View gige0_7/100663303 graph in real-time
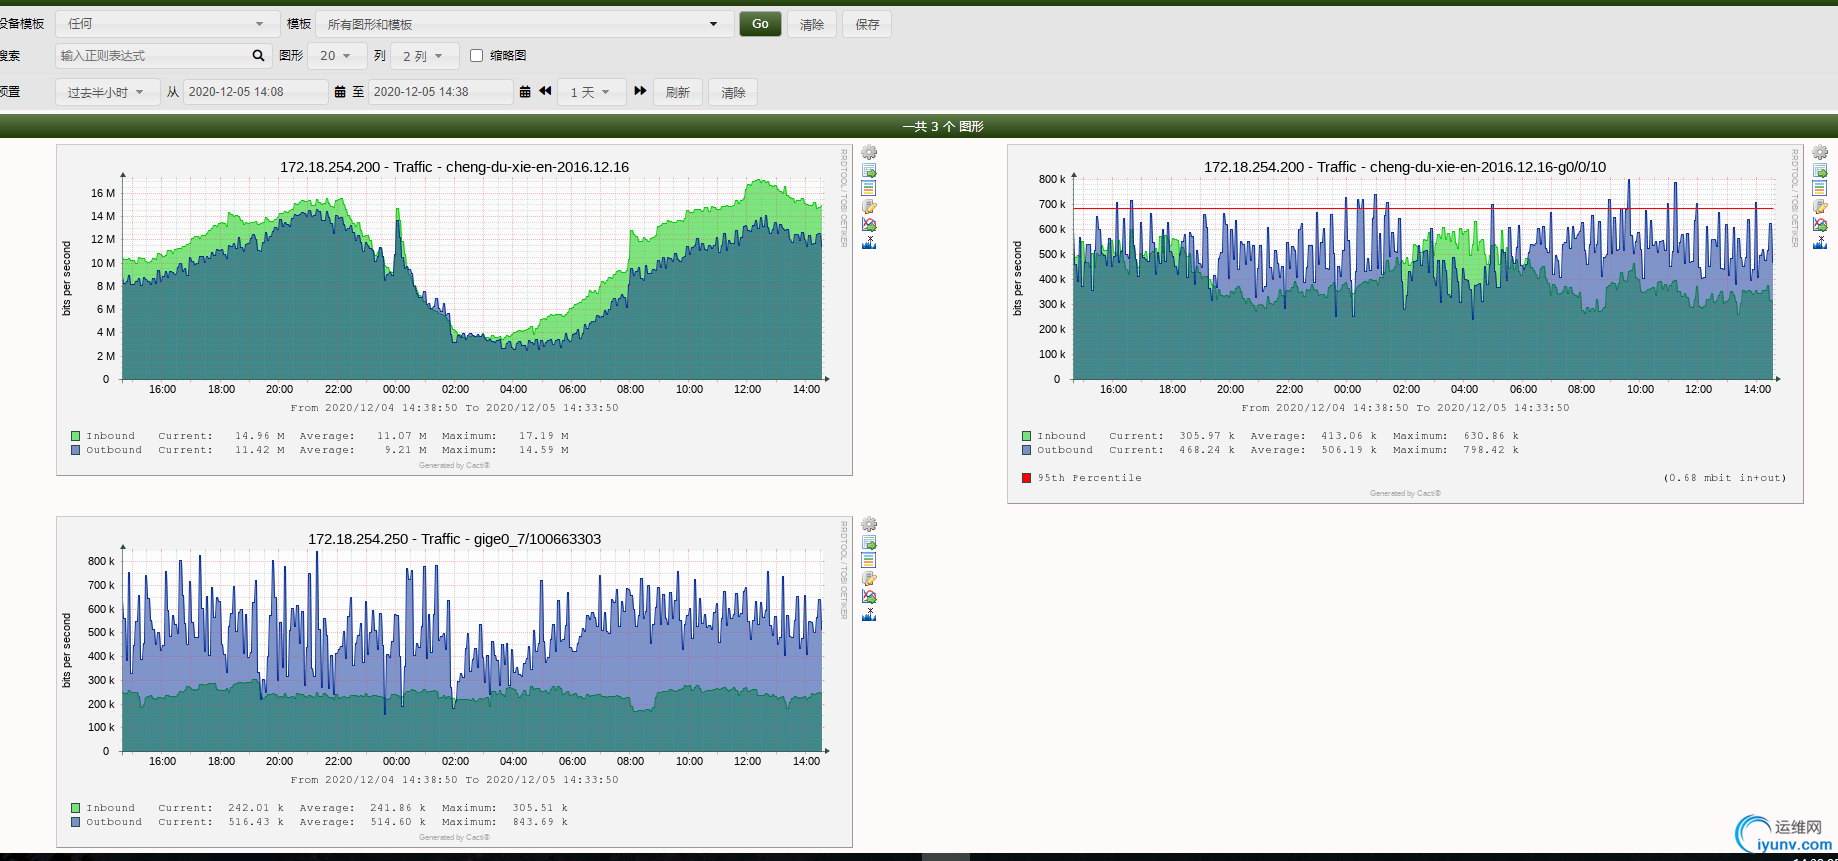 (x=869, y=597)
